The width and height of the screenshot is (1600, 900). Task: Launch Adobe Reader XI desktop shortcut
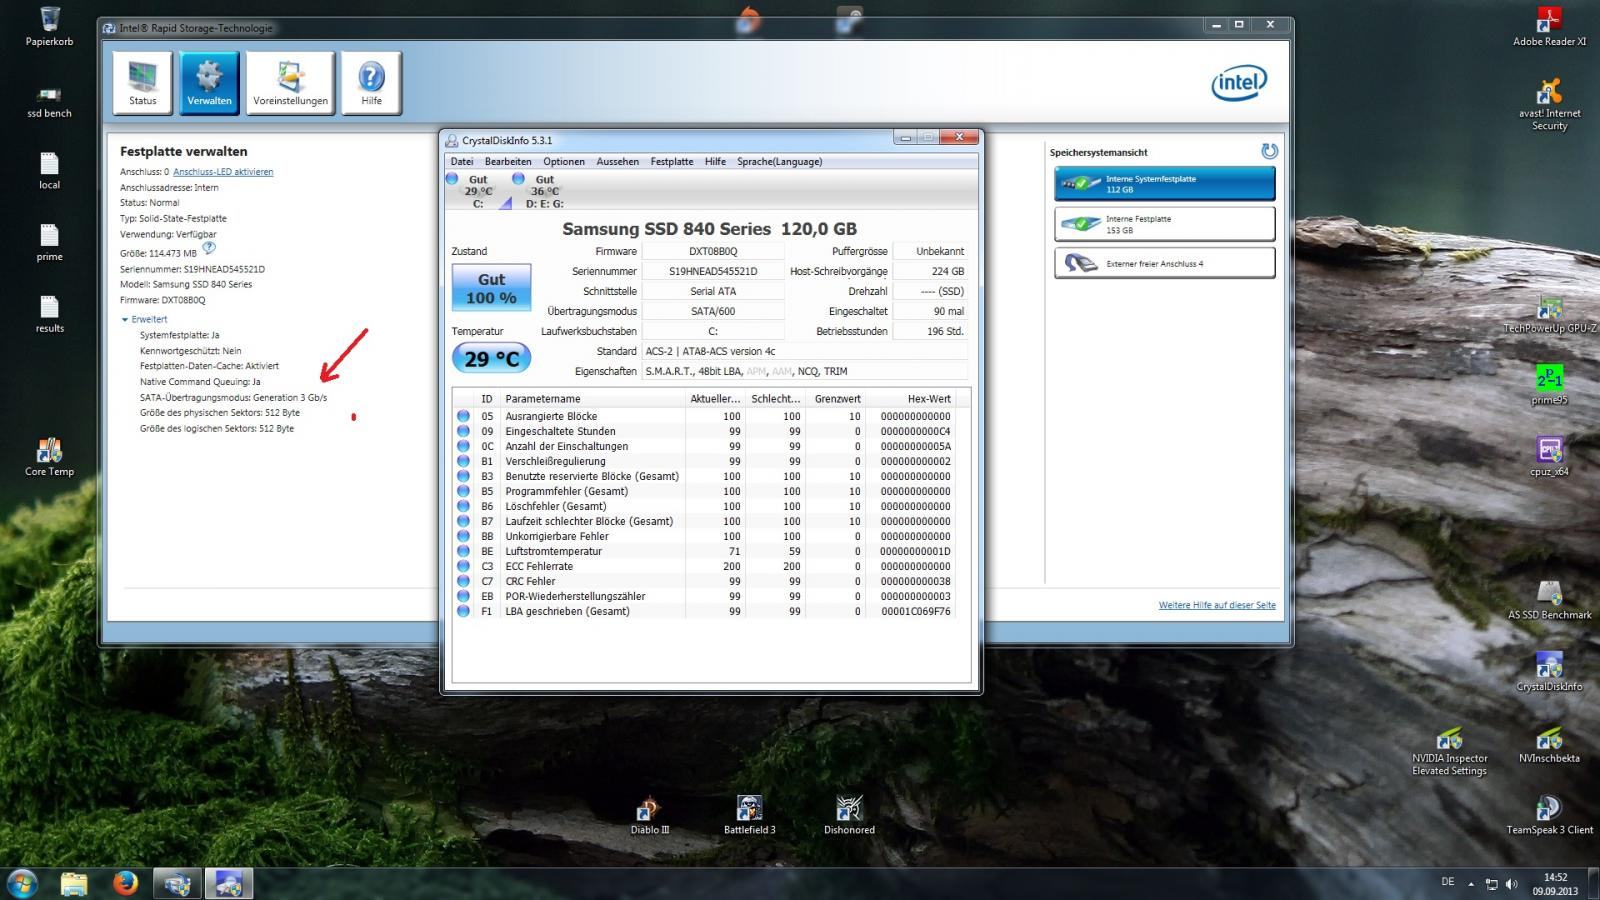1549,27
